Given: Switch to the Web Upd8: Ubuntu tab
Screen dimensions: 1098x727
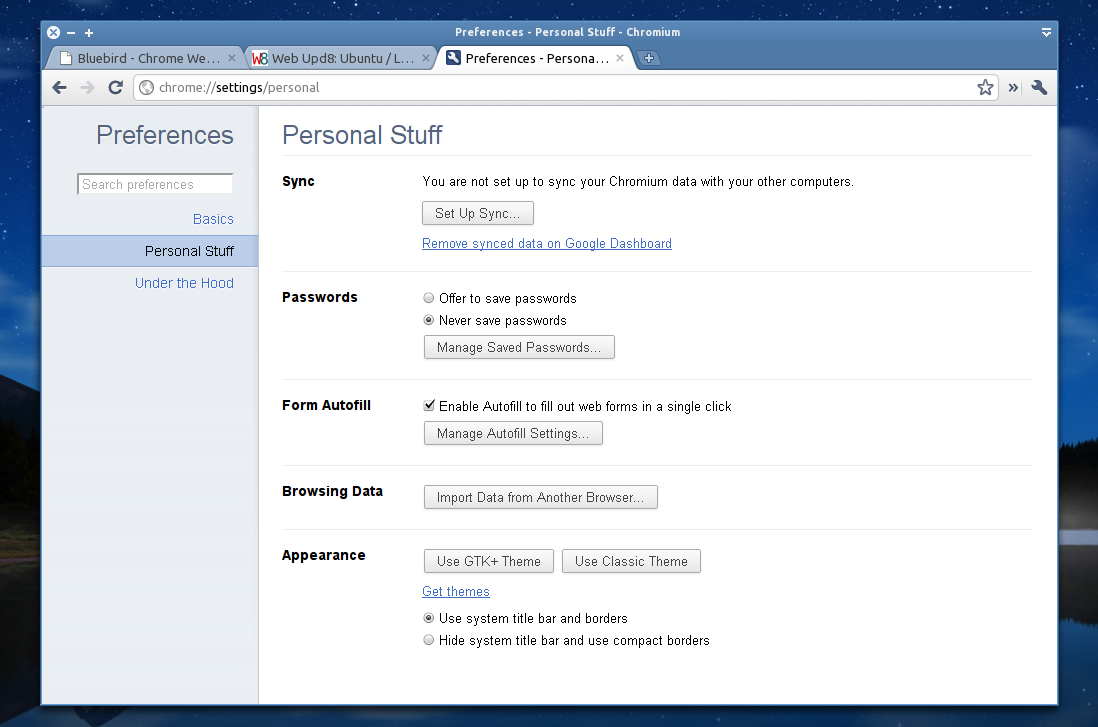Looking at the screenshot, I should 340,58.
